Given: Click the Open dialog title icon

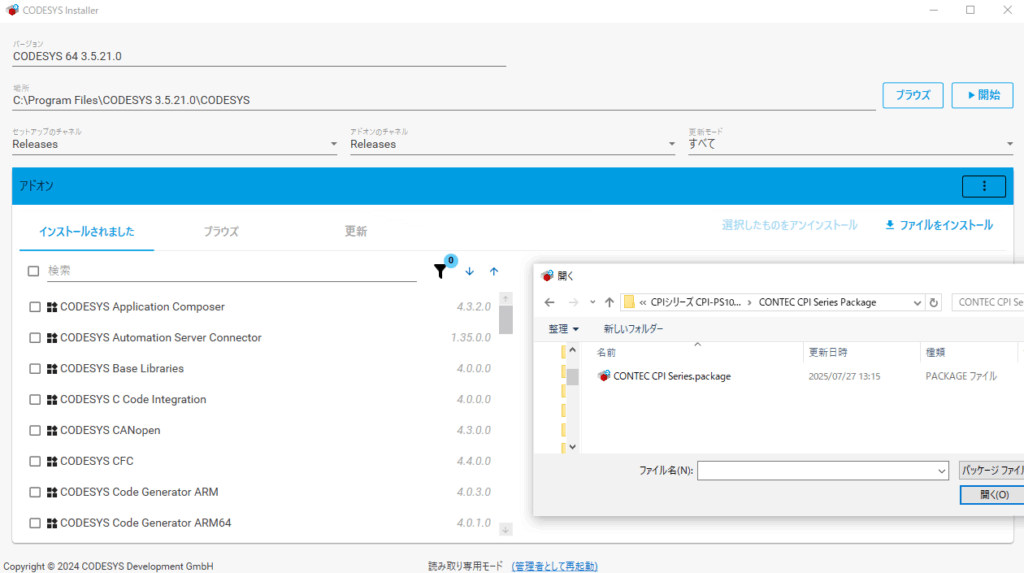Looking at the screenshot, I should 547,276.
